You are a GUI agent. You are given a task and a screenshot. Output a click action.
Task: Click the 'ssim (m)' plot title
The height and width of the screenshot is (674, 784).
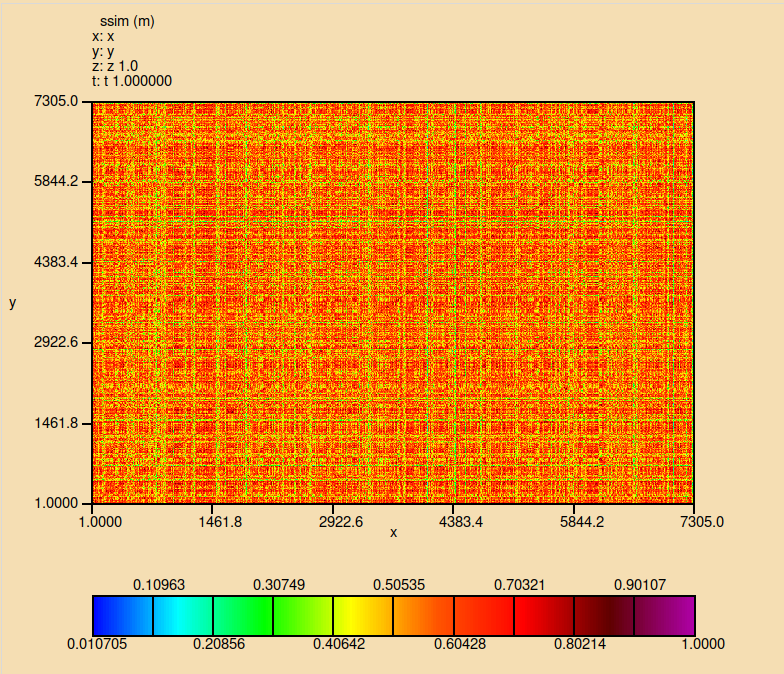(x=125, y=21)
